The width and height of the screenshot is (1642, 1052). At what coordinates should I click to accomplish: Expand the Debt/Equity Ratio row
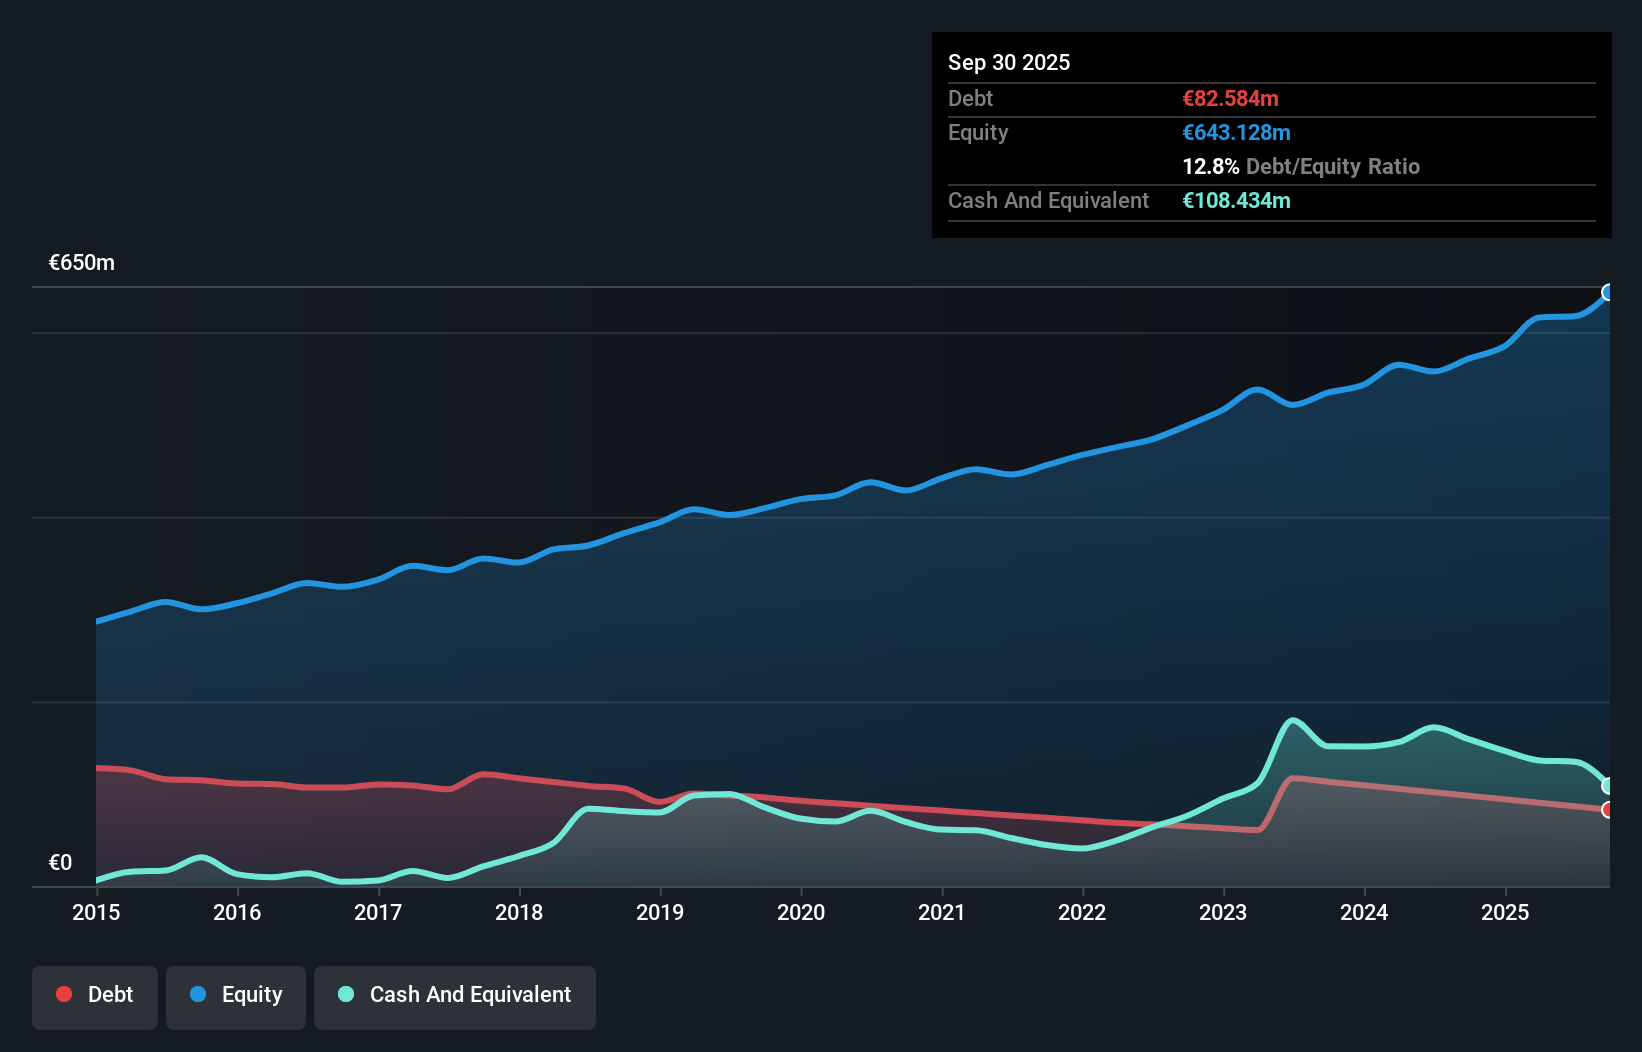point(1301,166)
